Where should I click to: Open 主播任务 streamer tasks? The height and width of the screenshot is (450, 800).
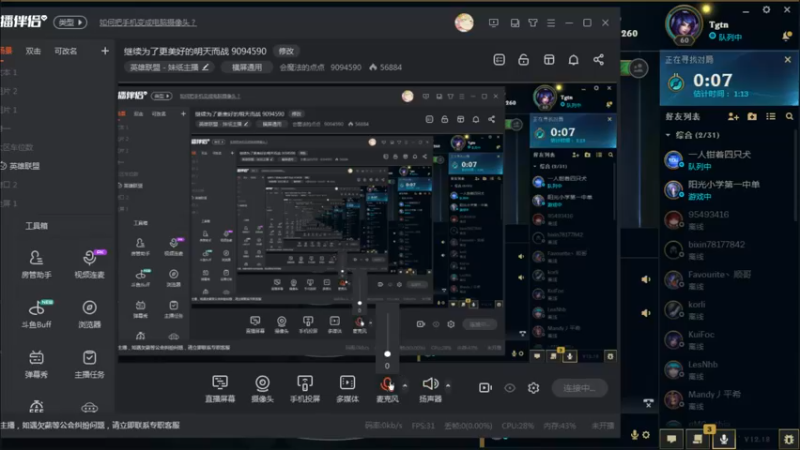tap(89, 364)
